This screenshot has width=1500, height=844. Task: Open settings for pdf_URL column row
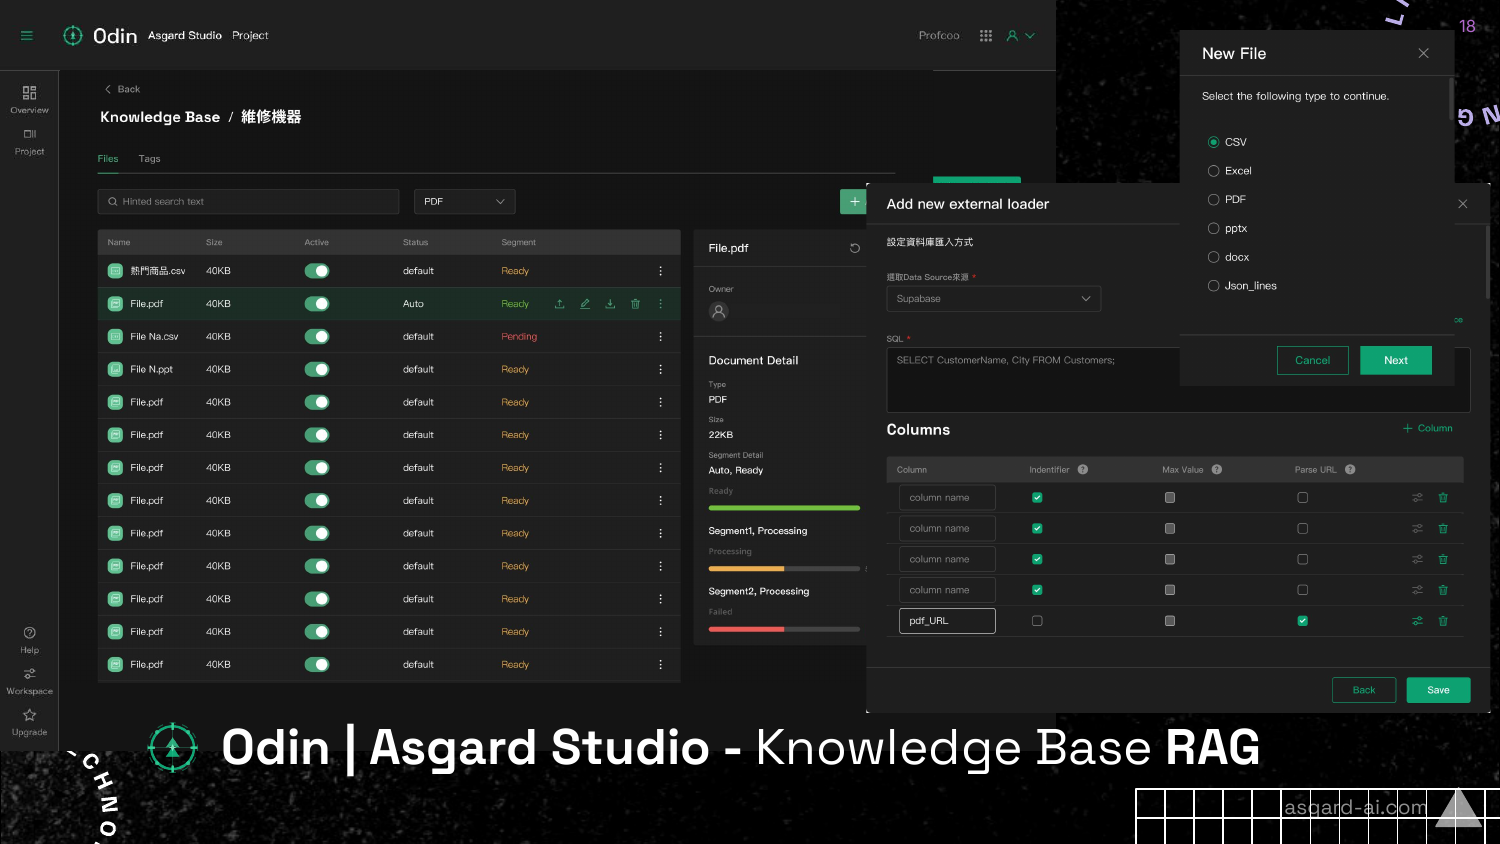point(1417,621)
